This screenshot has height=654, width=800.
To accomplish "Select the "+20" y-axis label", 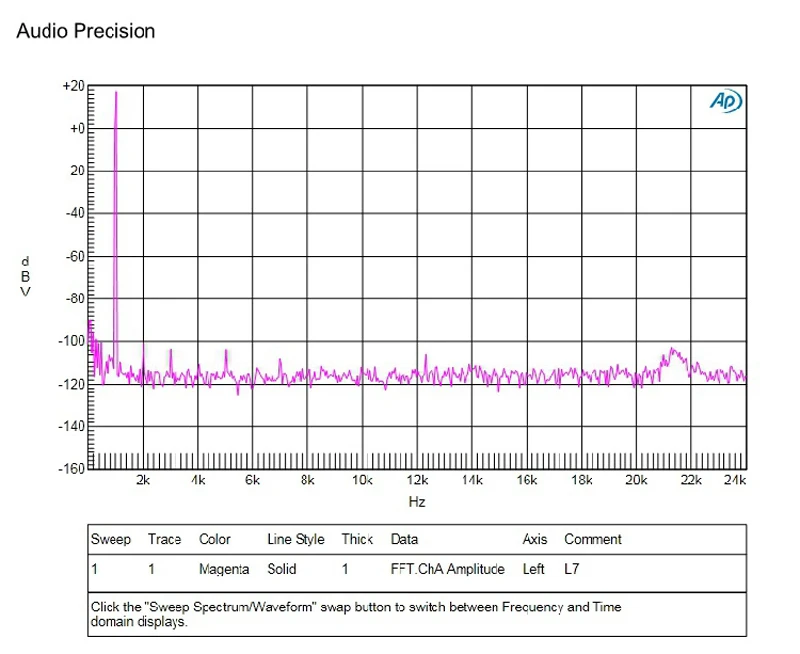I will tap(73, 86).
